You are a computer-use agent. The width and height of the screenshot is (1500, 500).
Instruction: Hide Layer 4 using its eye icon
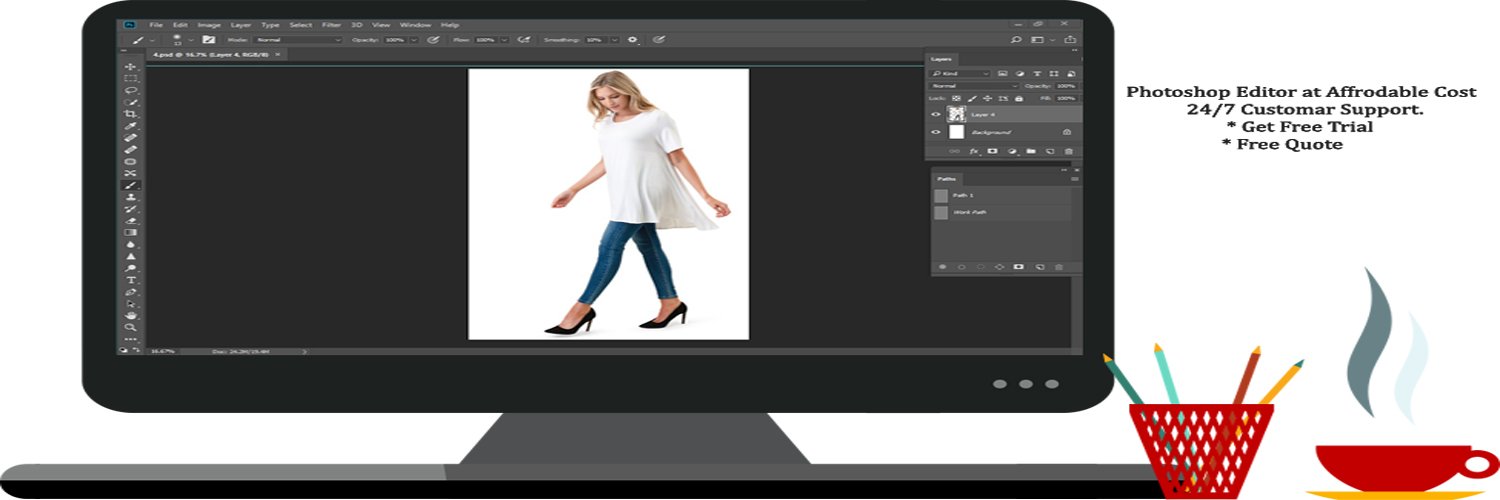tap(936, 114)
